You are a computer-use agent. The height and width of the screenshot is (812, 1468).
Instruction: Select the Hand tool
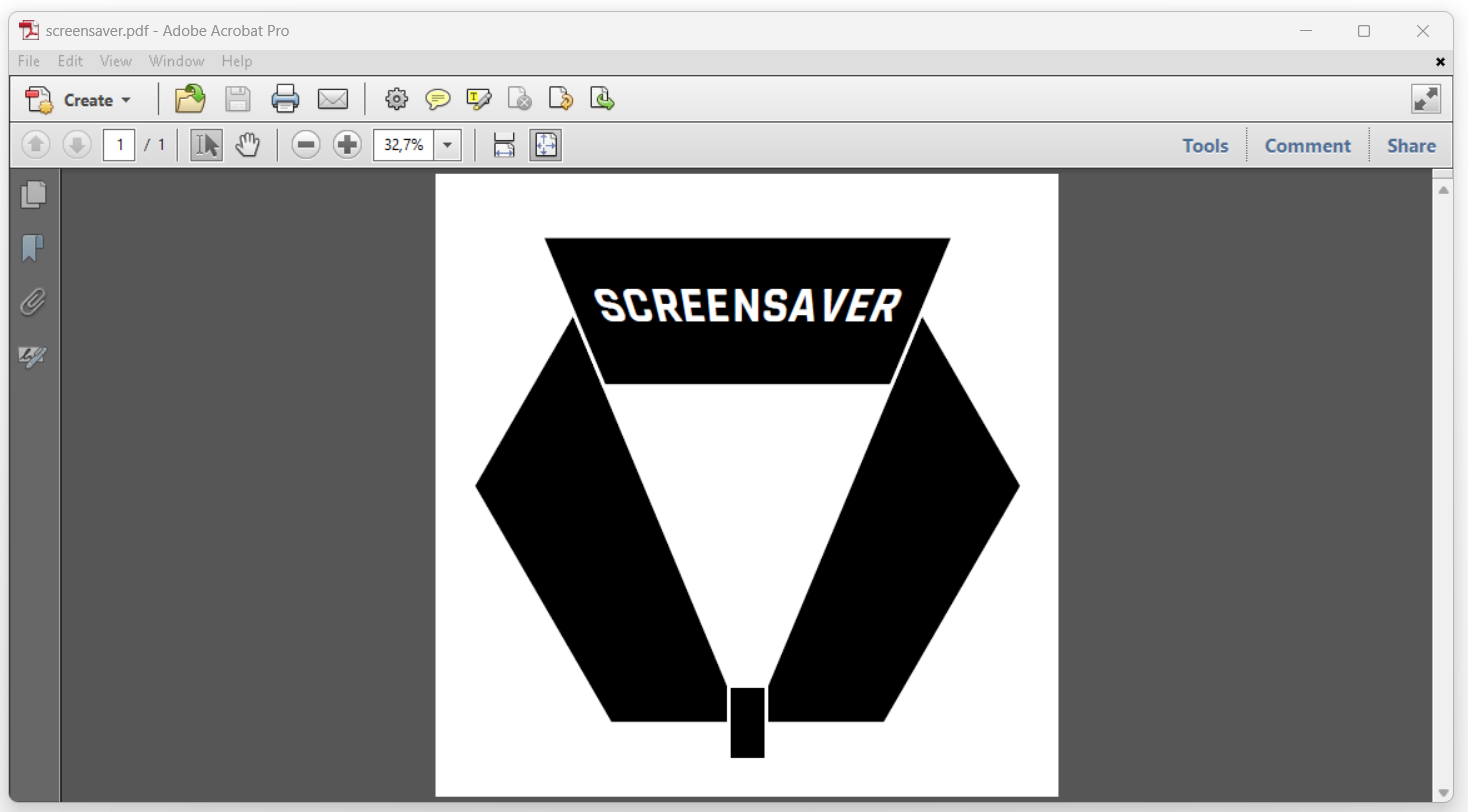point(247,144)
